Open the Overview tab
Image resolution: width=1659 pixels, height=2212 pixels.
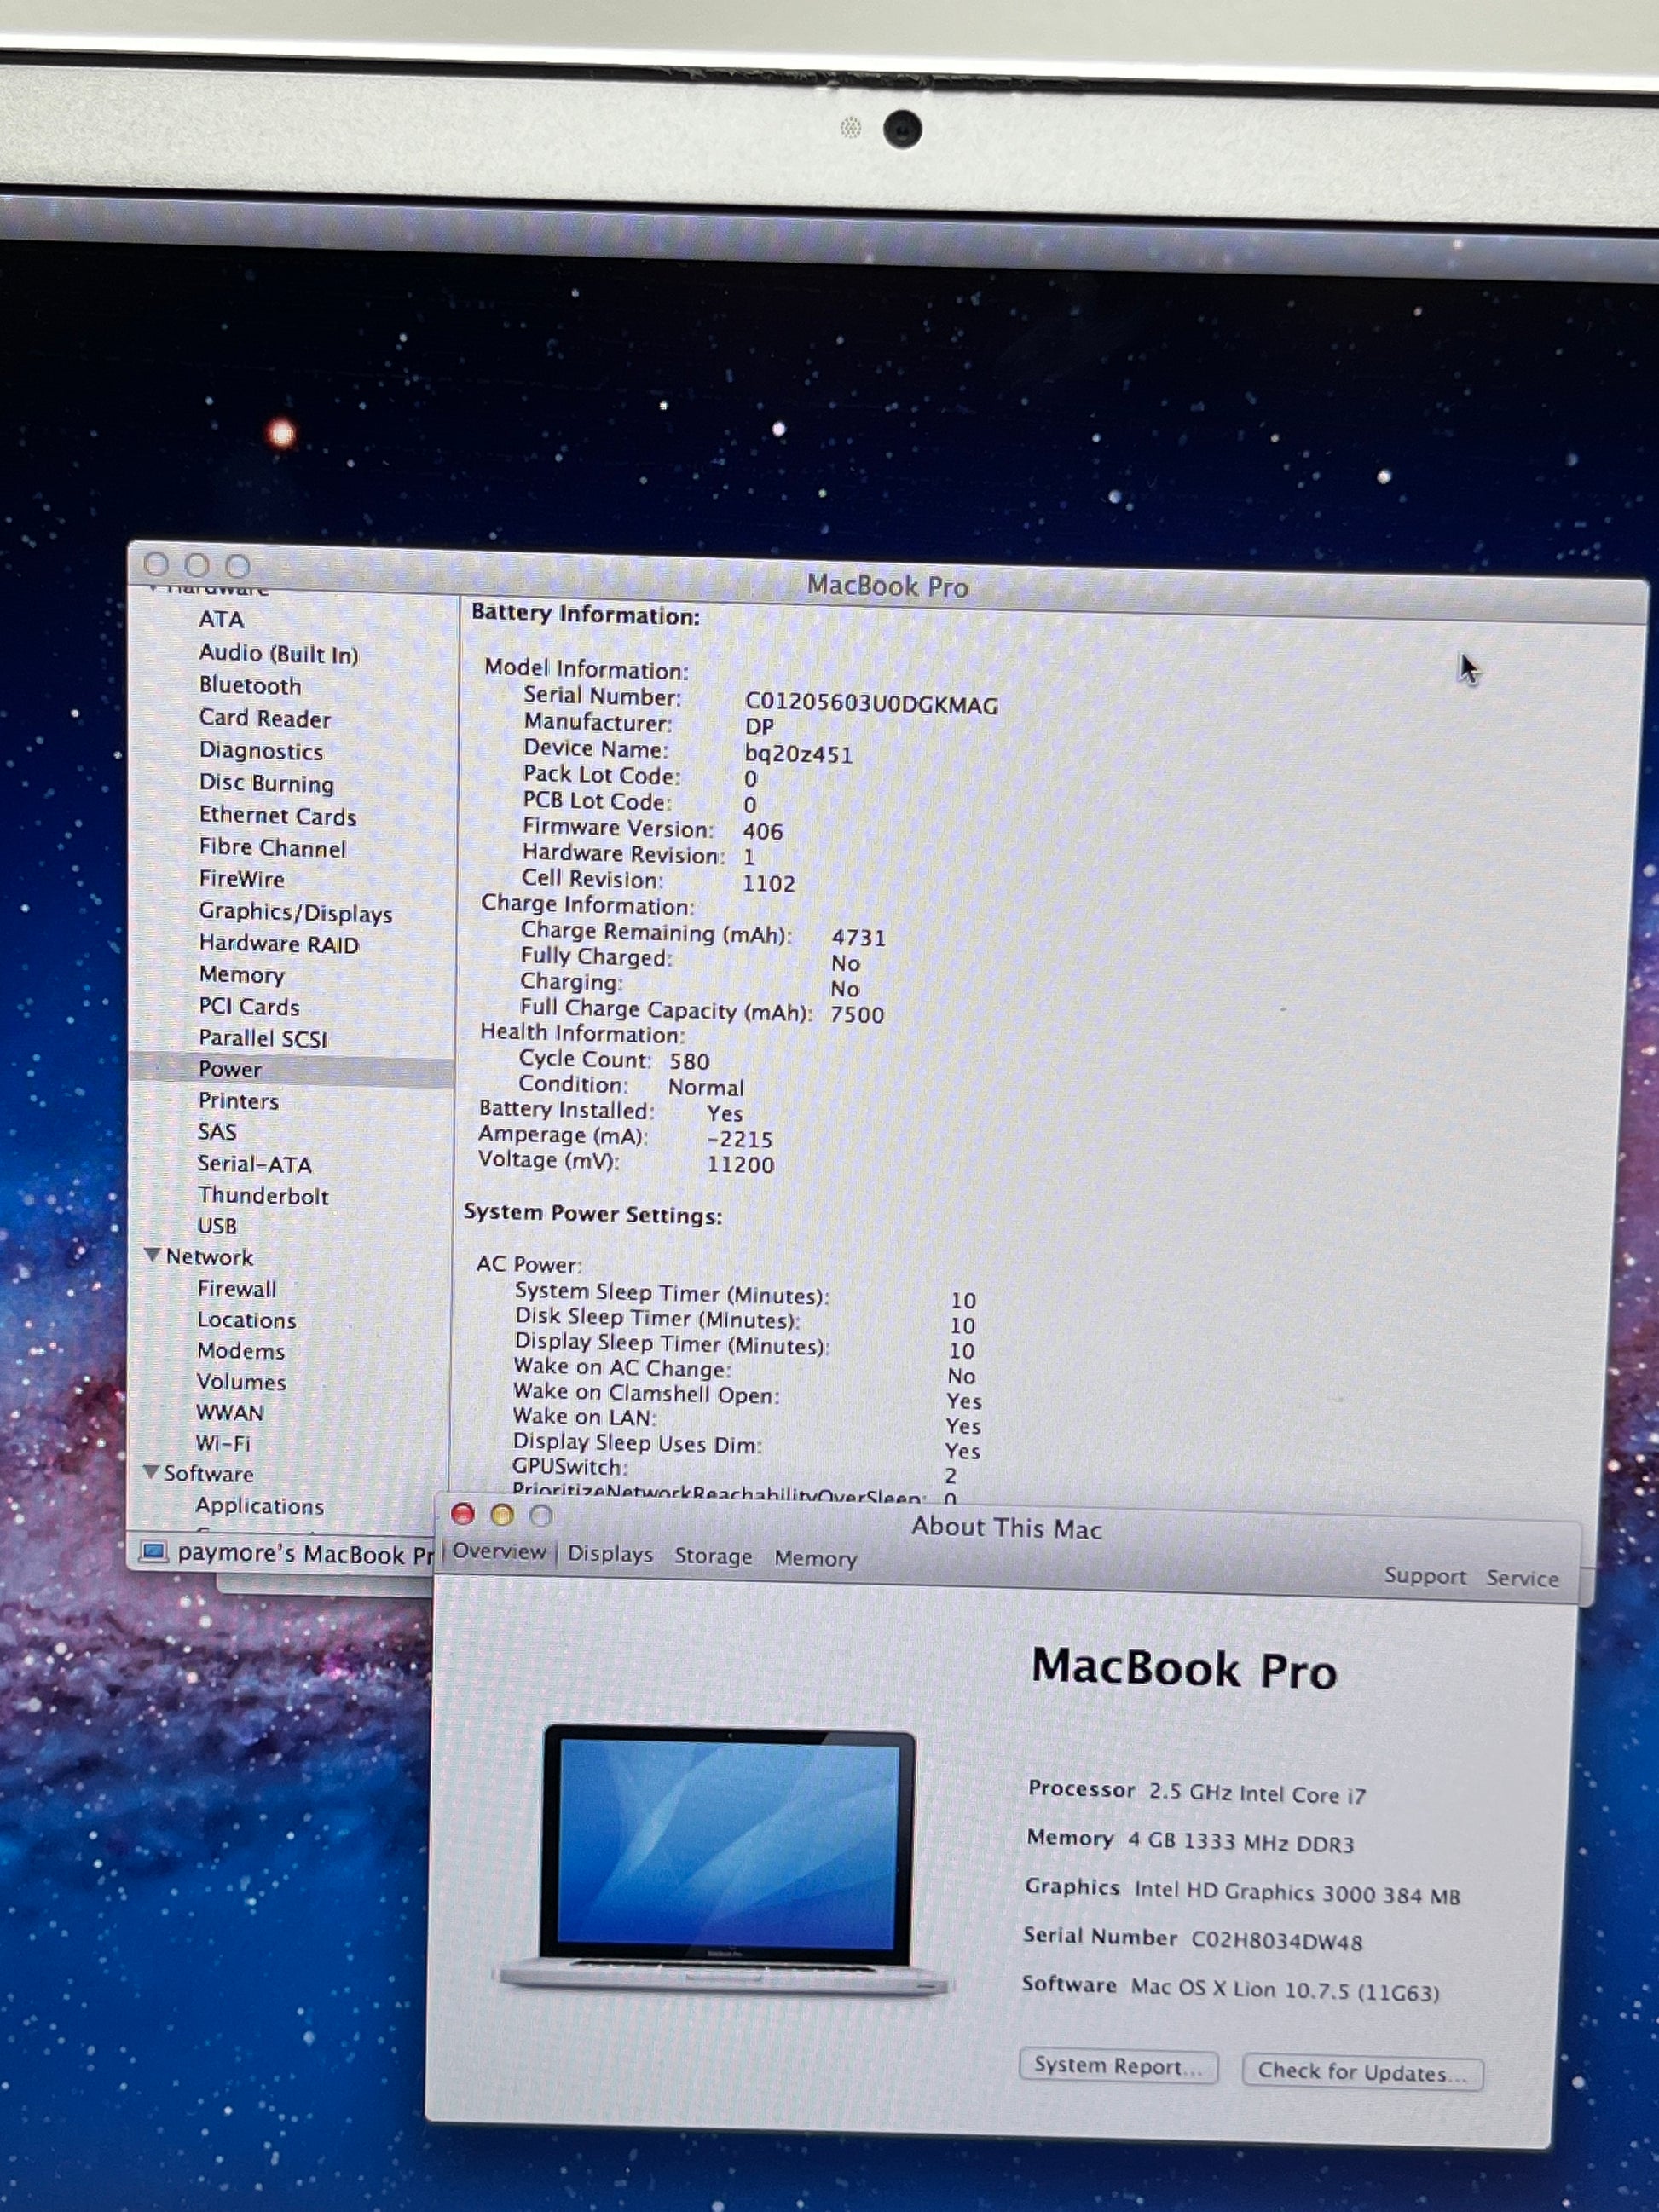click(499, 1551)
